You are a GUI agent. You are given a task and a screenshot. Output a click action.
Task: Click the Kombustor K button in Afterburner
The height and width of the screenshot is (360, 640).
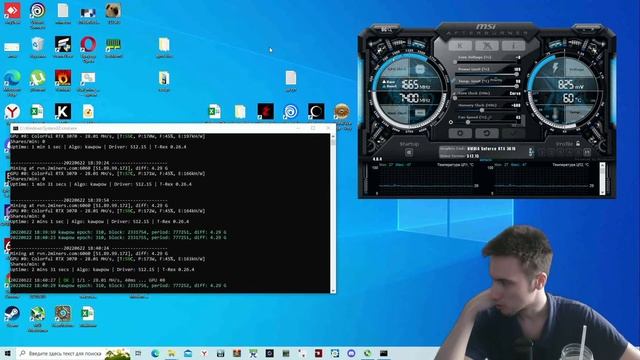460,45
